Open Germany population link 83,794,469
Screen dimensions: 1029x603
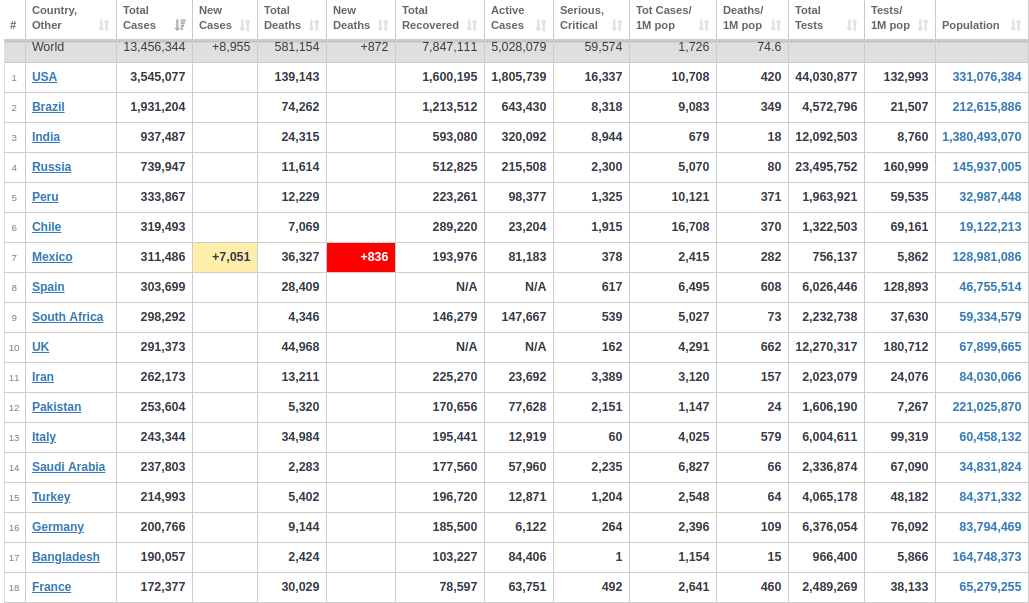click(x=990, y=527)
